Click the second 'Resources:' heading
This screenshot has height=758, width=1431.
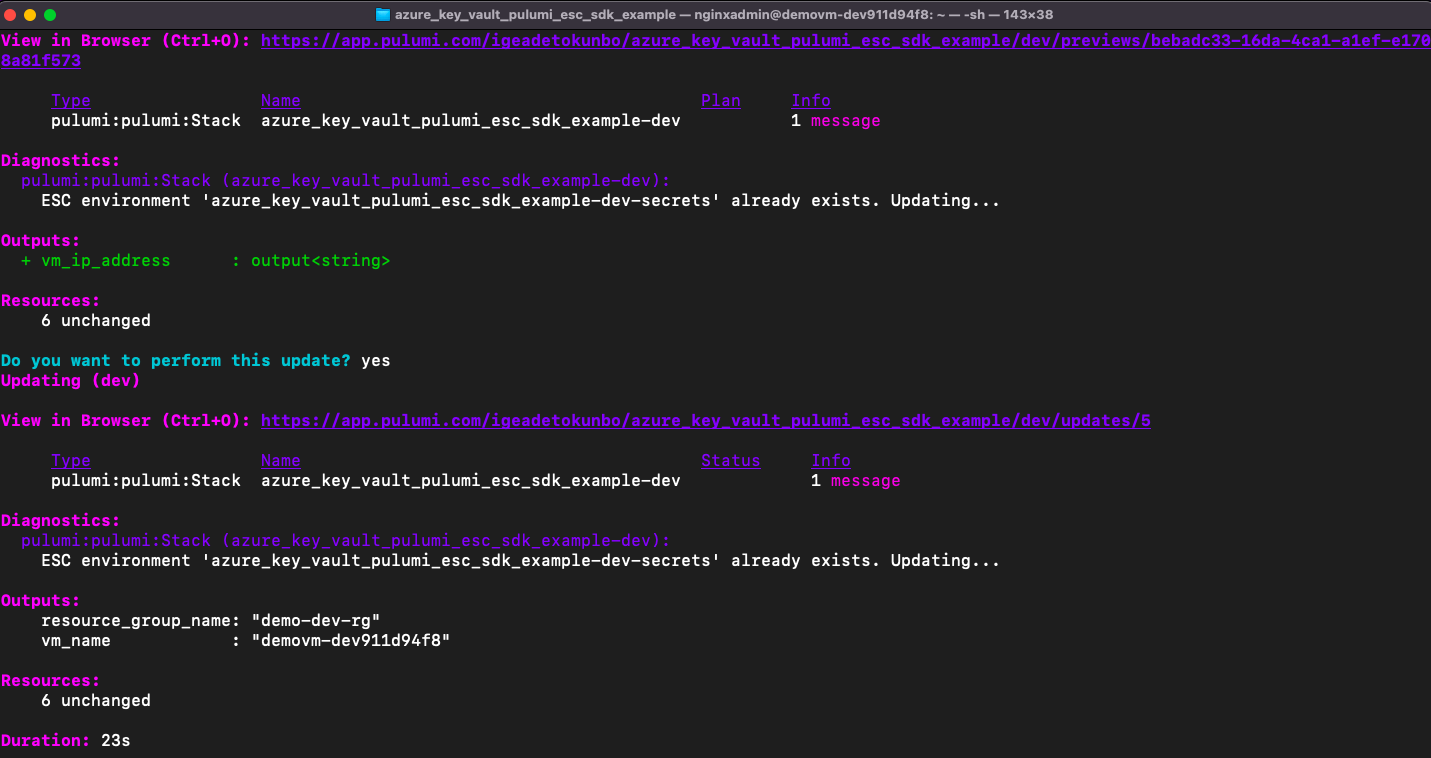51,681
